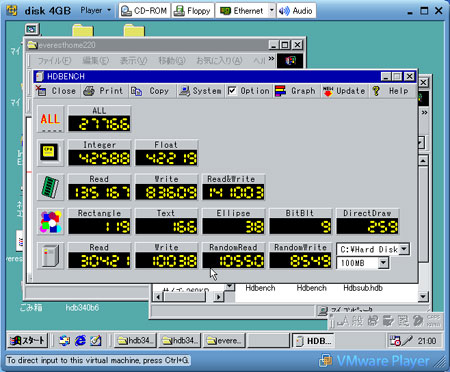Expand the C:\Hard Disk drive dropdown

coord(404,249)
